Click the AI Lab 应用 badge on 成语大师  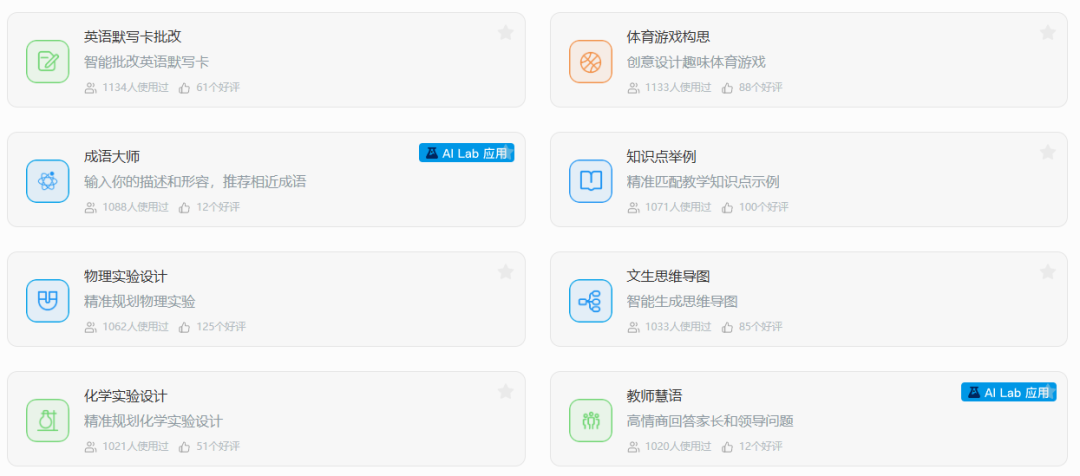(466, 153)
